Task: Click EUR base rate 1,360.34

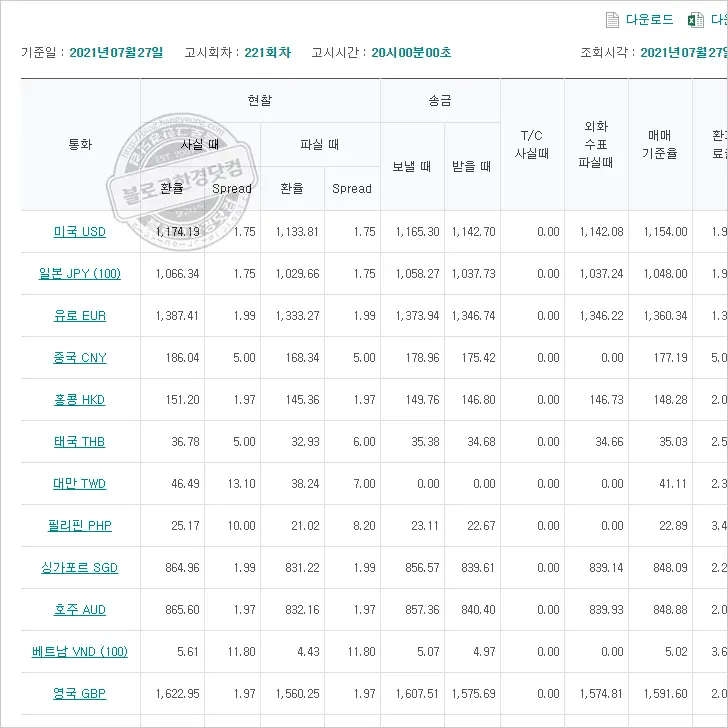Action: pyautogui.click(x=665, y=316)
